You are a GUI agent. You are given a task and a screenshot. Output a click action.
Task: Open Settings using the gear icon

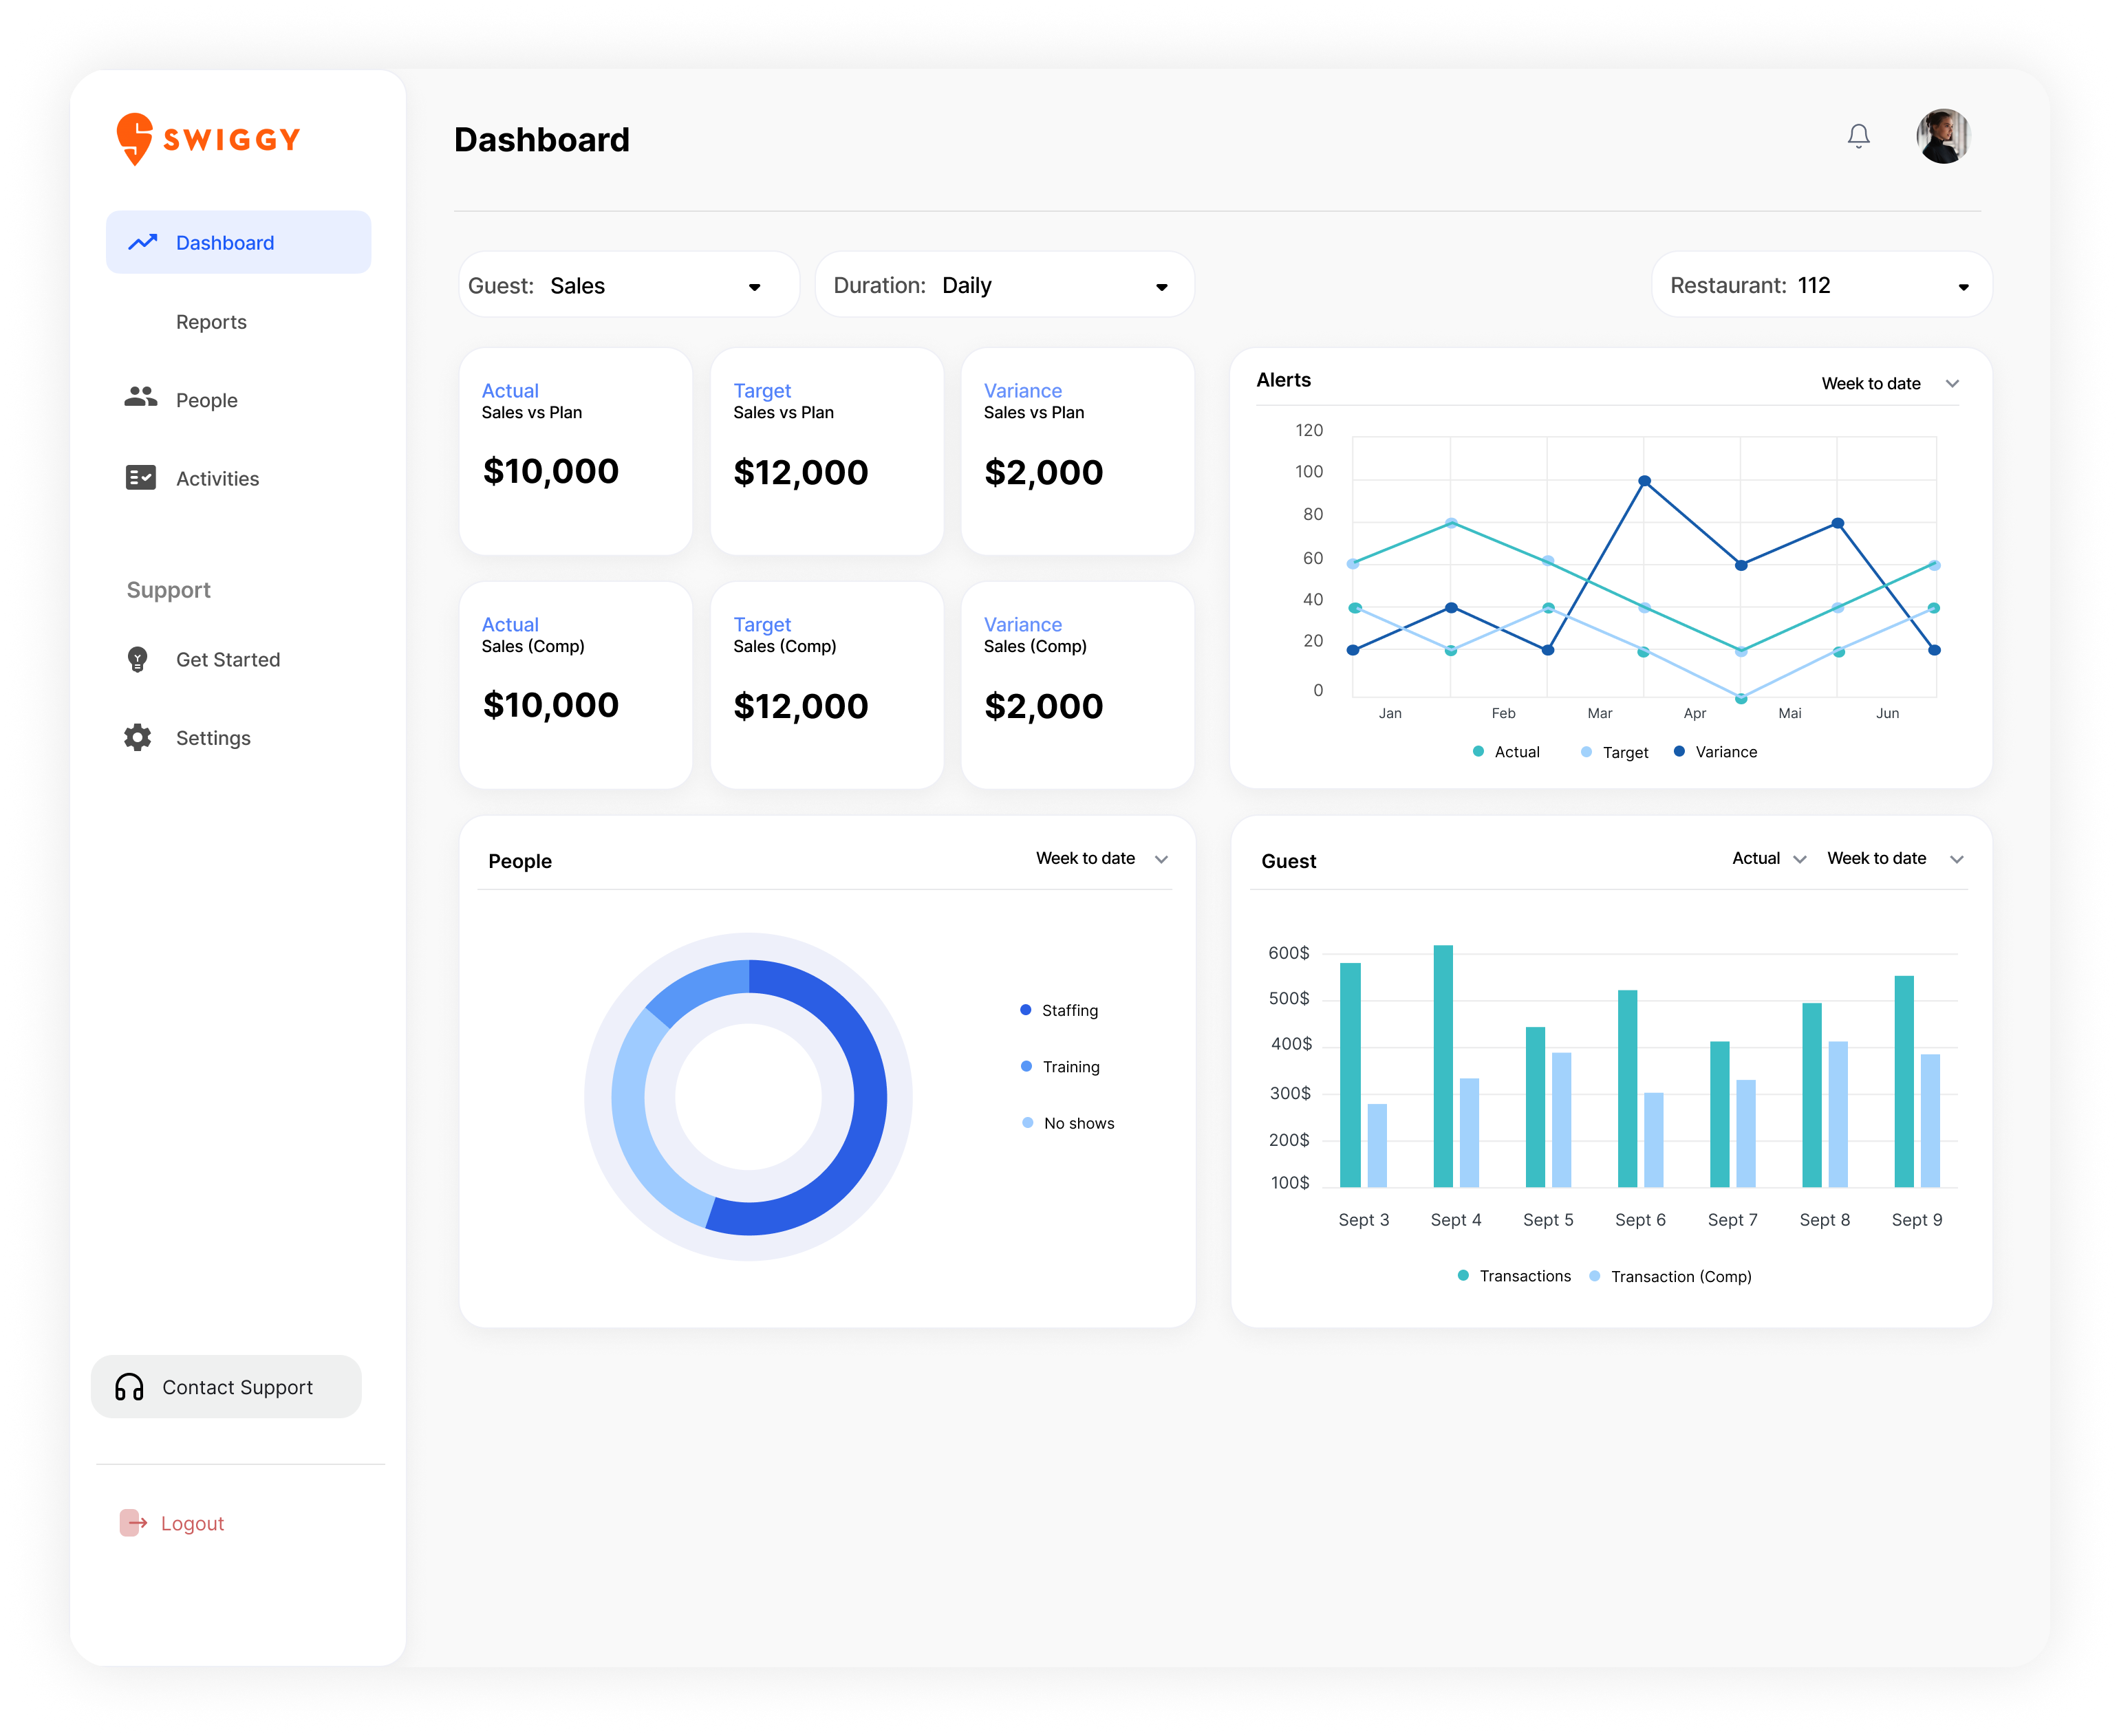137,737
